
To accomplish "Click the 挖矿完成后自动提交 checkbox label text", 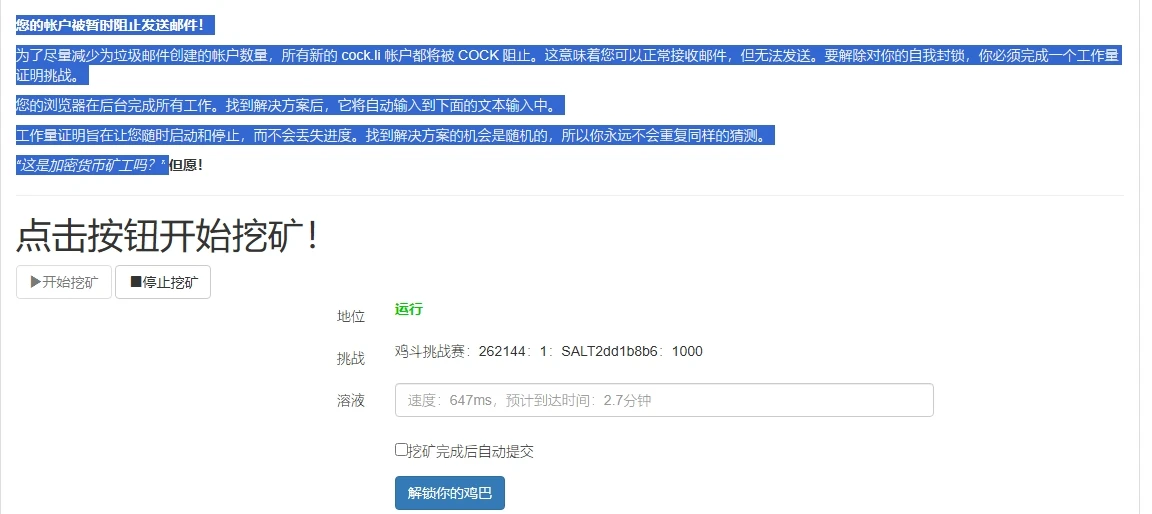I will tap(471, 451).
